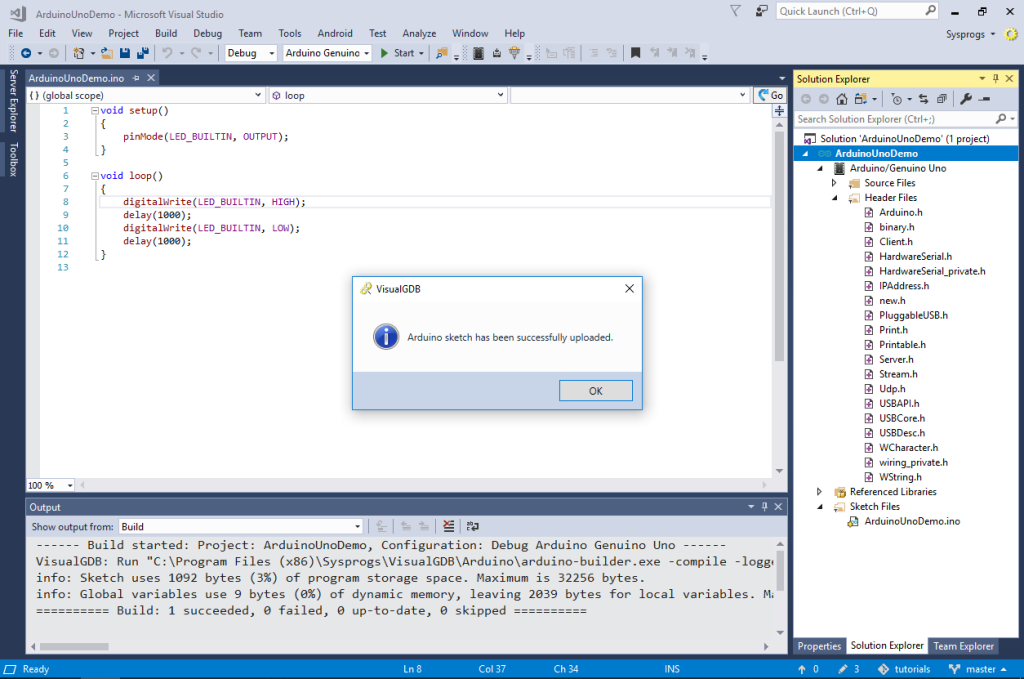The image size is (1024, 679).
Task: Click the Output horizontal scrollbar thumb
Action: [x=74, y=646]
